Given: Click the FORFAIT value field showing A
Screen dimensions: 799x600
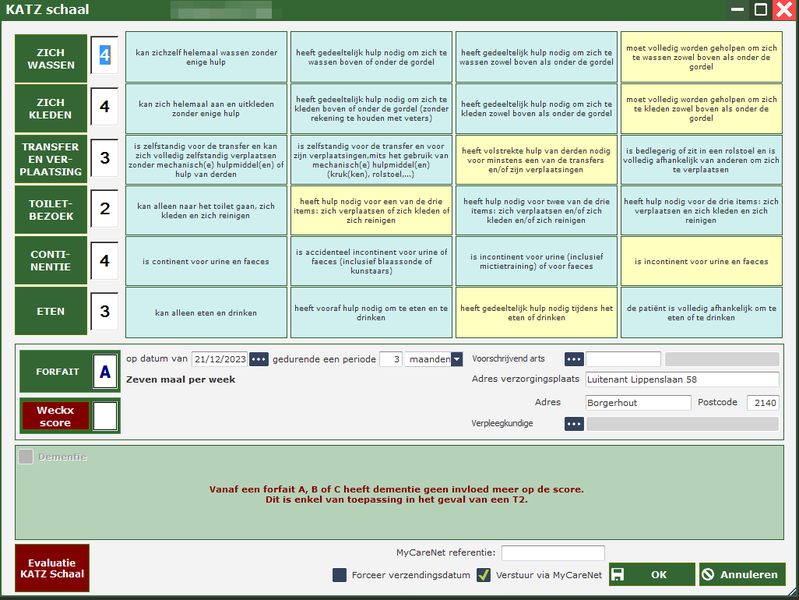Looking at the screenshot, I should (x=105, y=372).
